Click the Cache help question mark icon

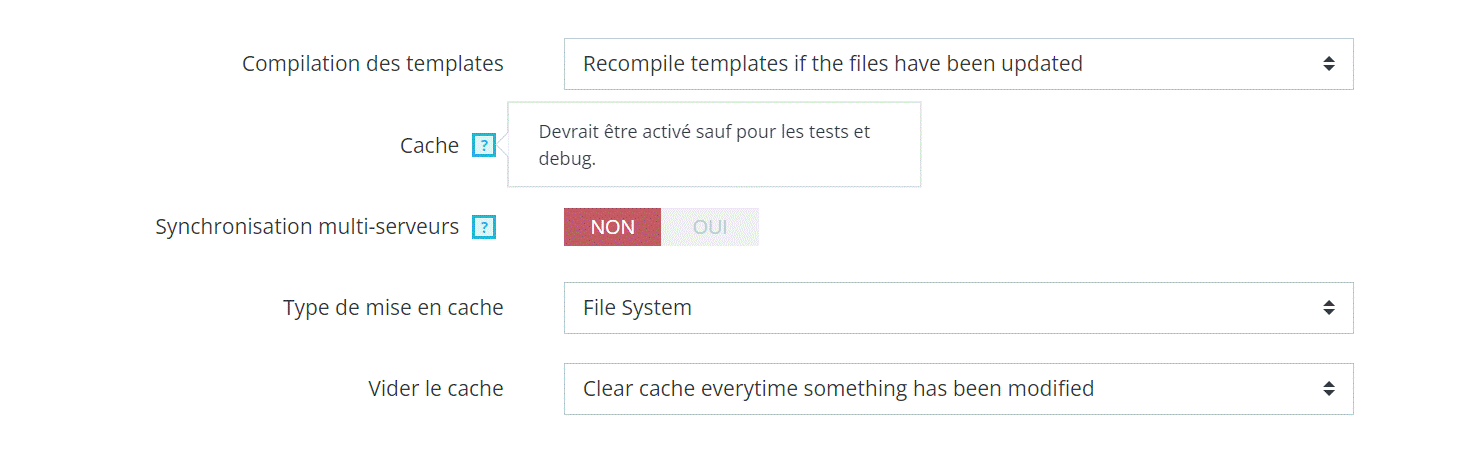pyautogui.click(x=484, y=146)
